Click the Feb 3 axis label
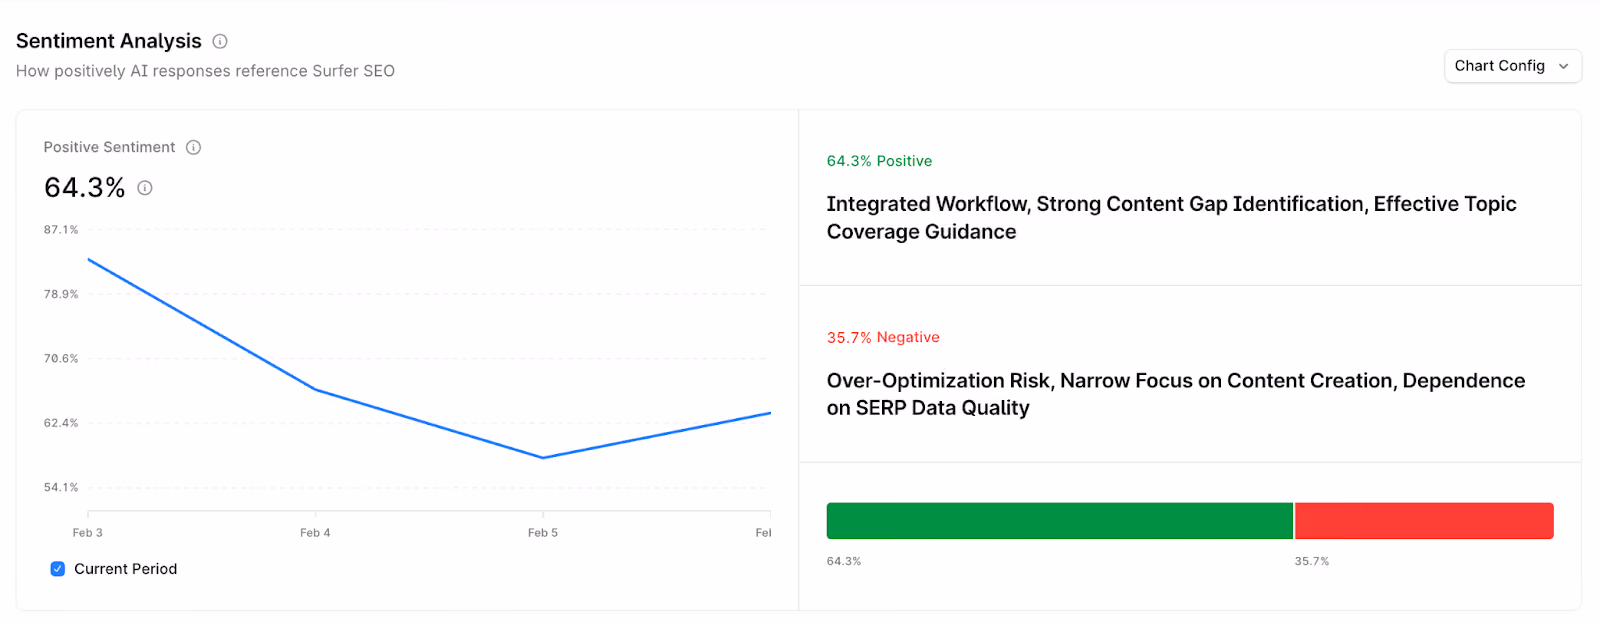This screenshot has height=625, width=1600. 88,533
